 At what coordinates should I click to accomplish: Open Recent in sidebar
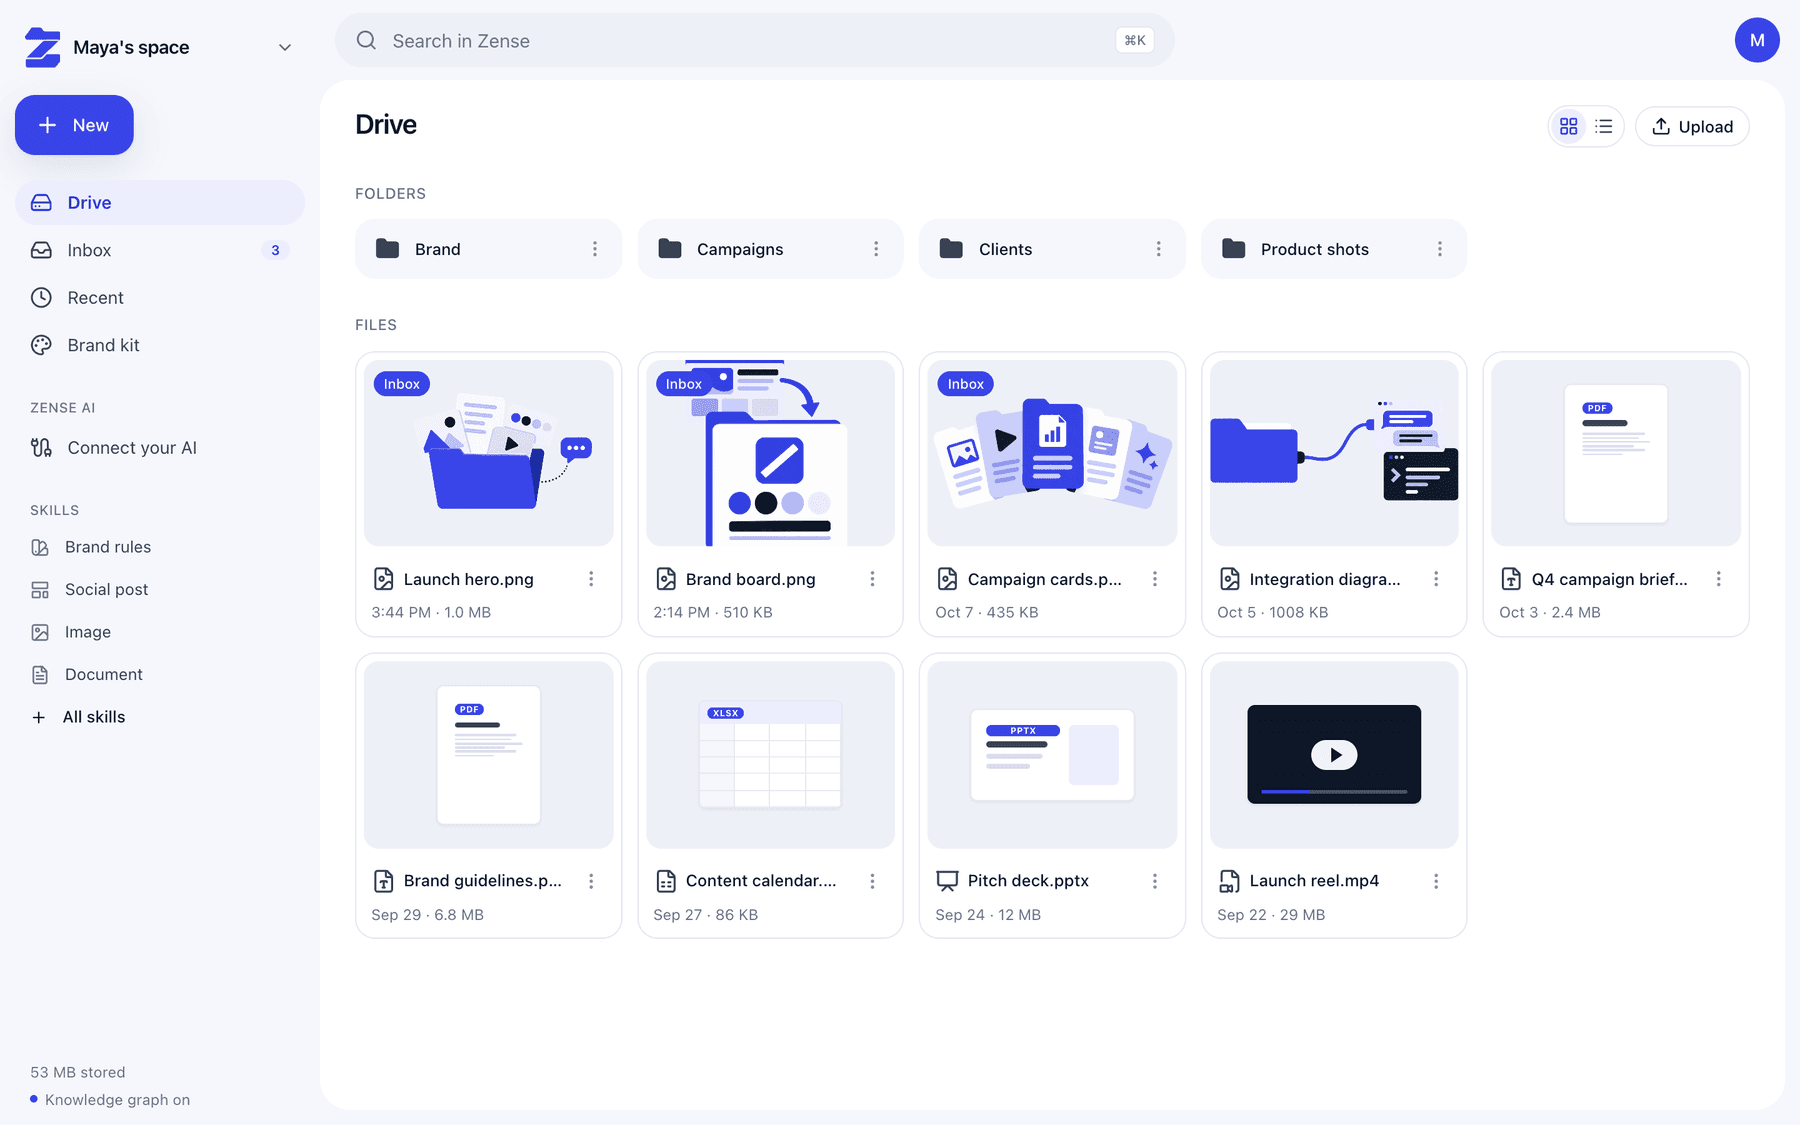[x=160, y=298]
